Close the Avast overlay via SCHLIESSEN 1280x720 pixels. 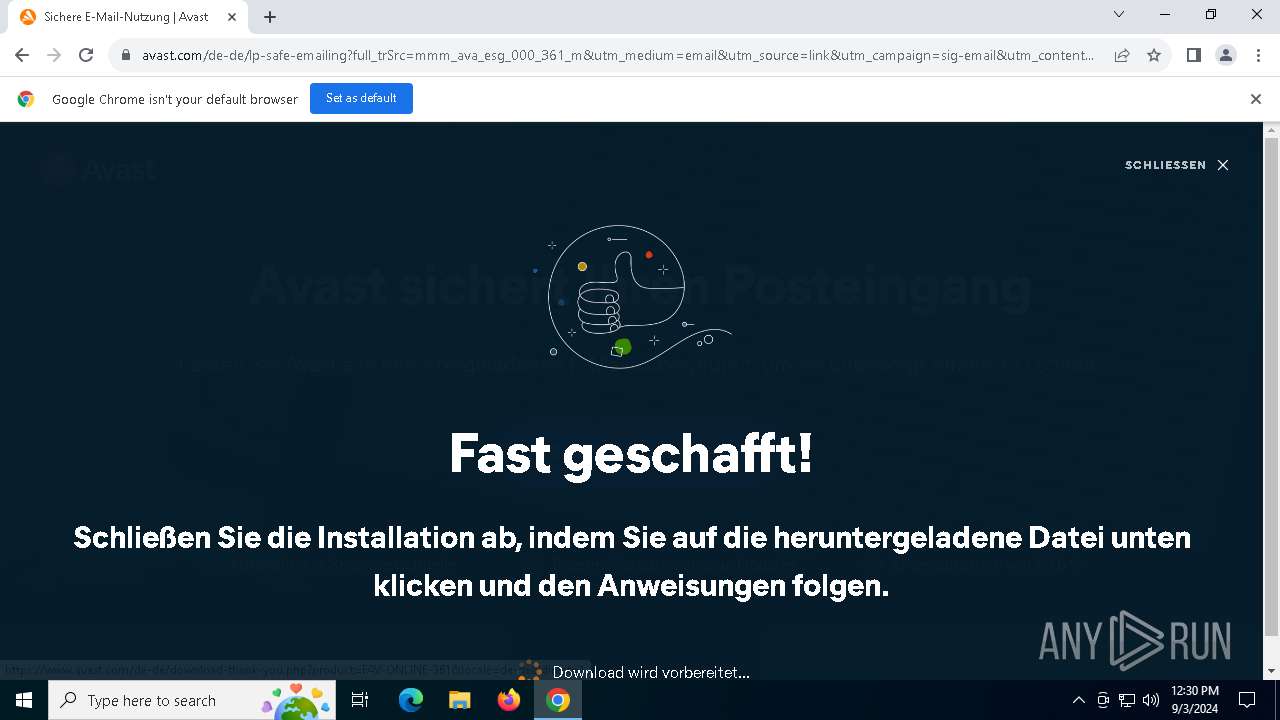pyautogui.click(x=1176, y=165)
